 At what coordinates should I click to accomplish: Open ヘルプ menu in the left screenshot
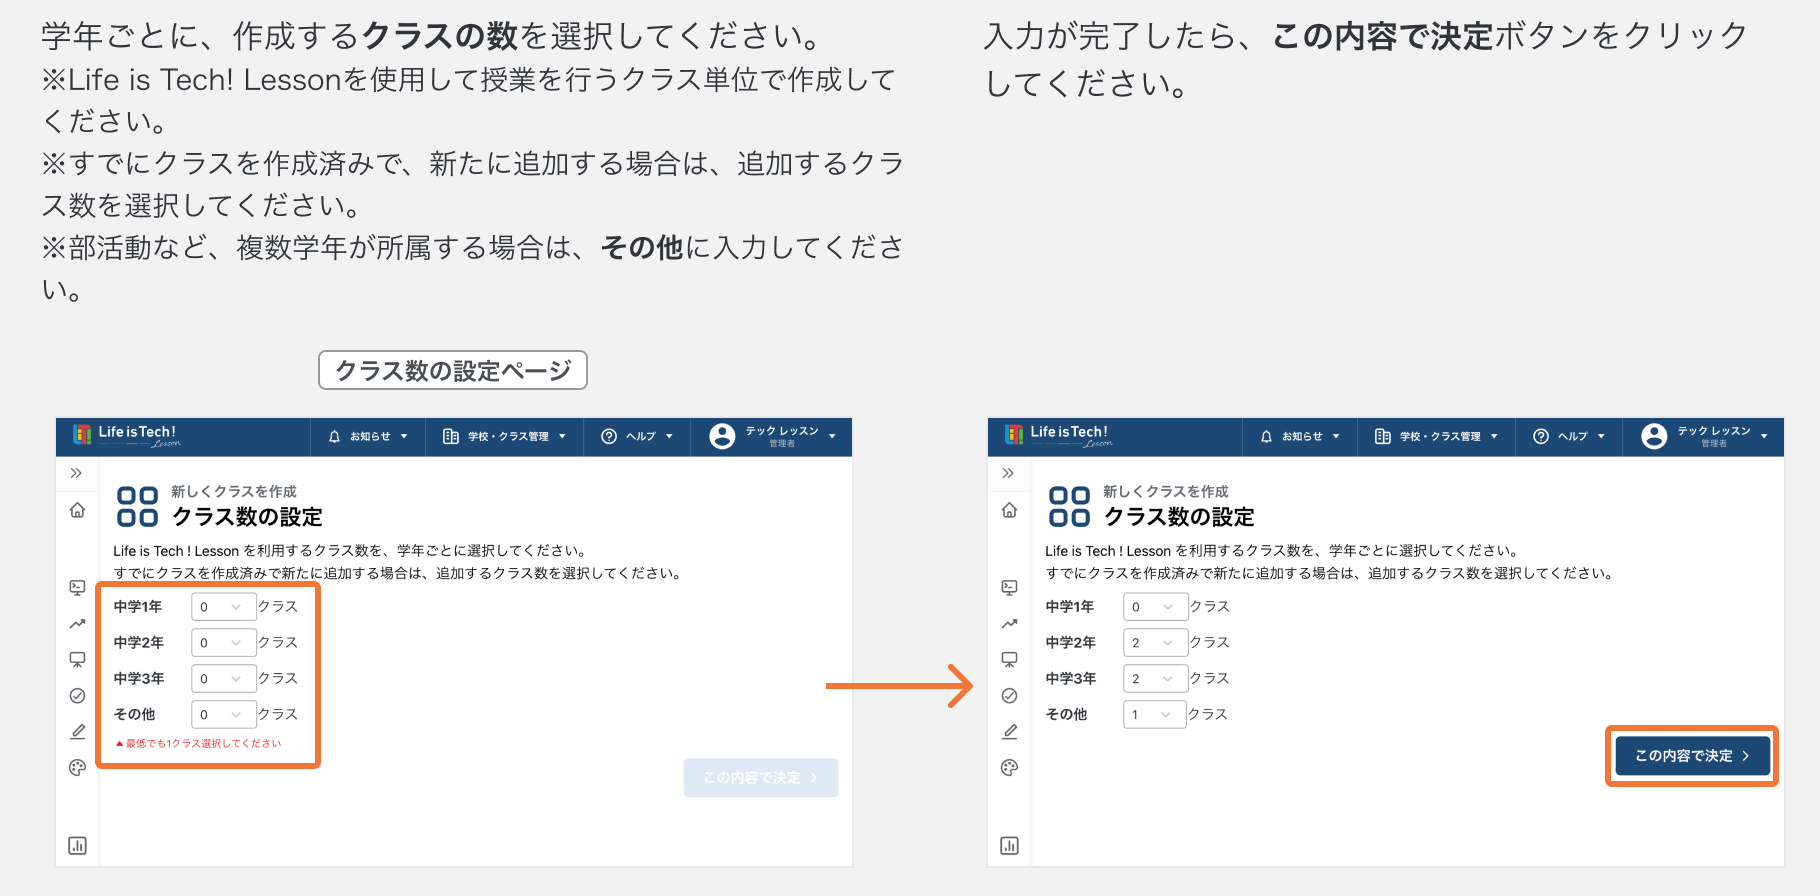pyautogui.click(x=637, y=437)
